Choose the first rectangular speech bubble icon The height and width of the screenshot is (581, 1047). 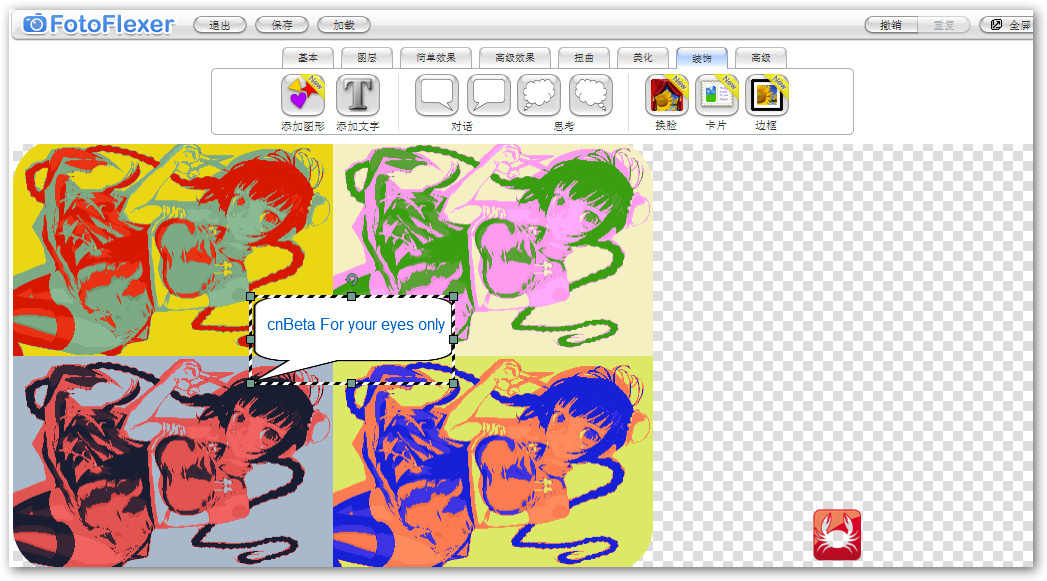(x=437, y=95)
